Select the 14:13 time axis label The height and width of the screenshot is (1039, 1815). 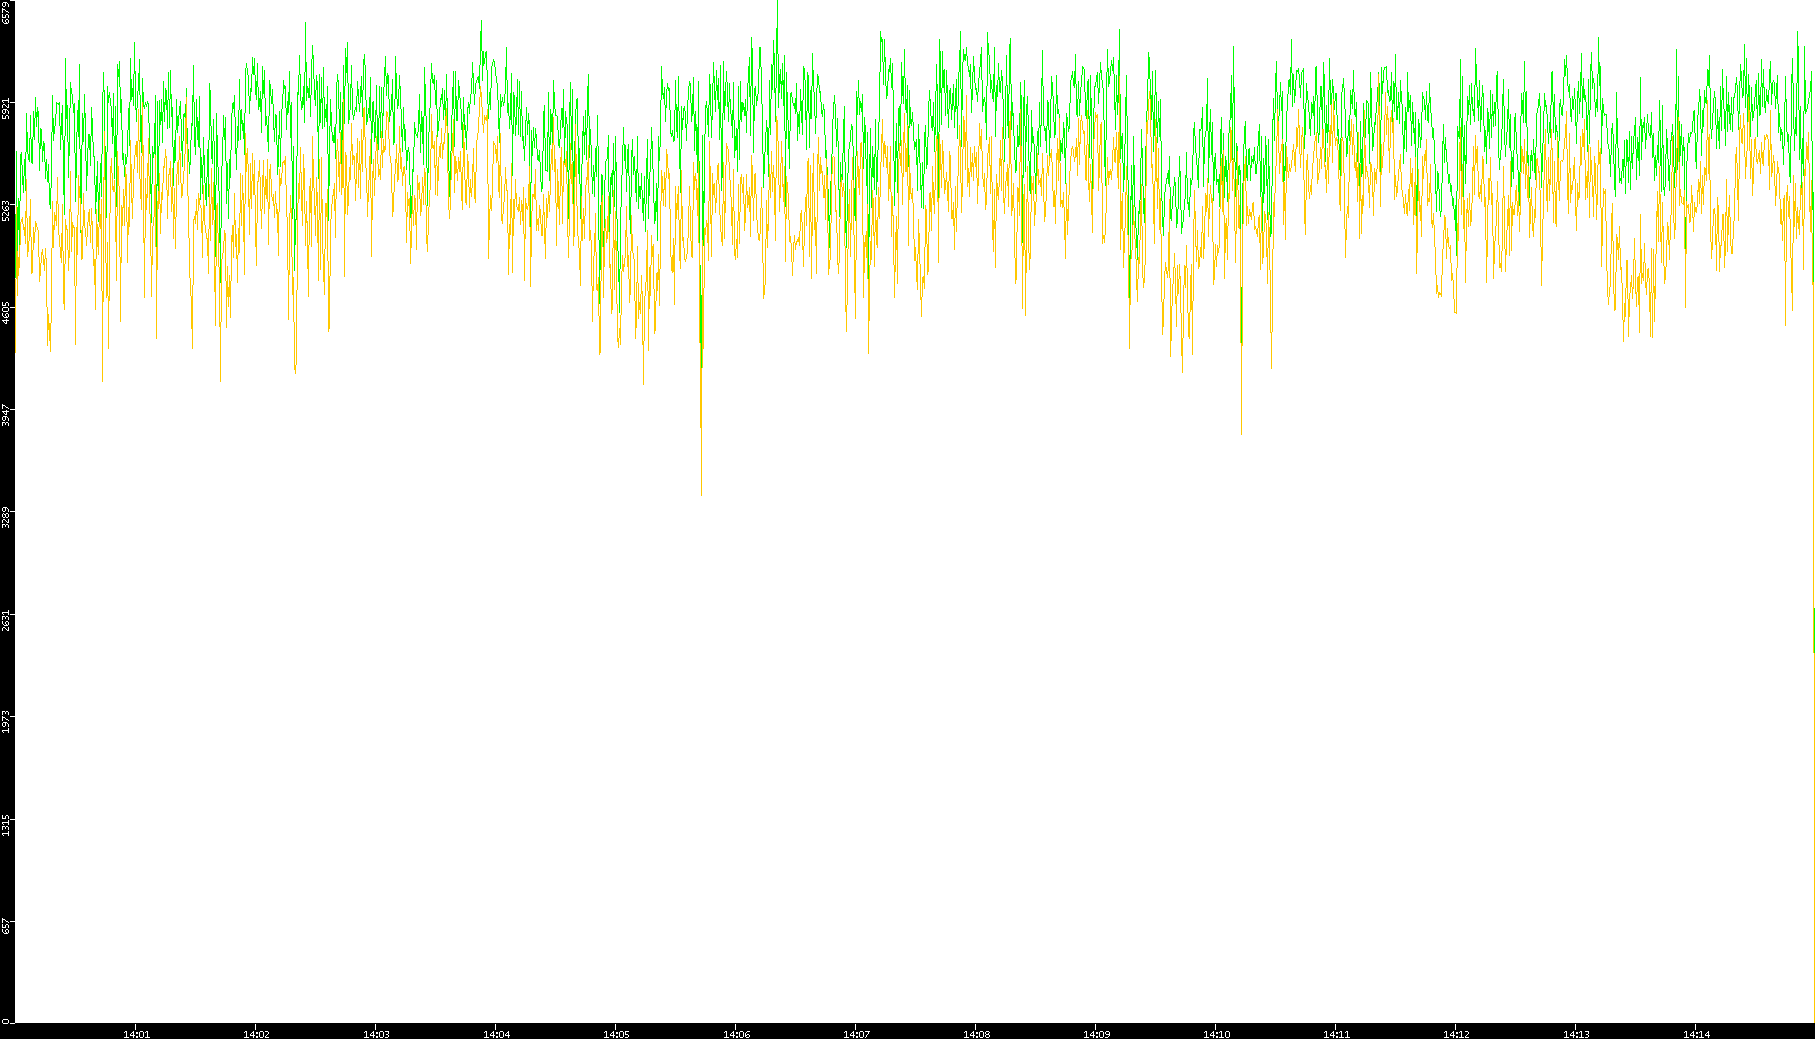(1576, 1034)
